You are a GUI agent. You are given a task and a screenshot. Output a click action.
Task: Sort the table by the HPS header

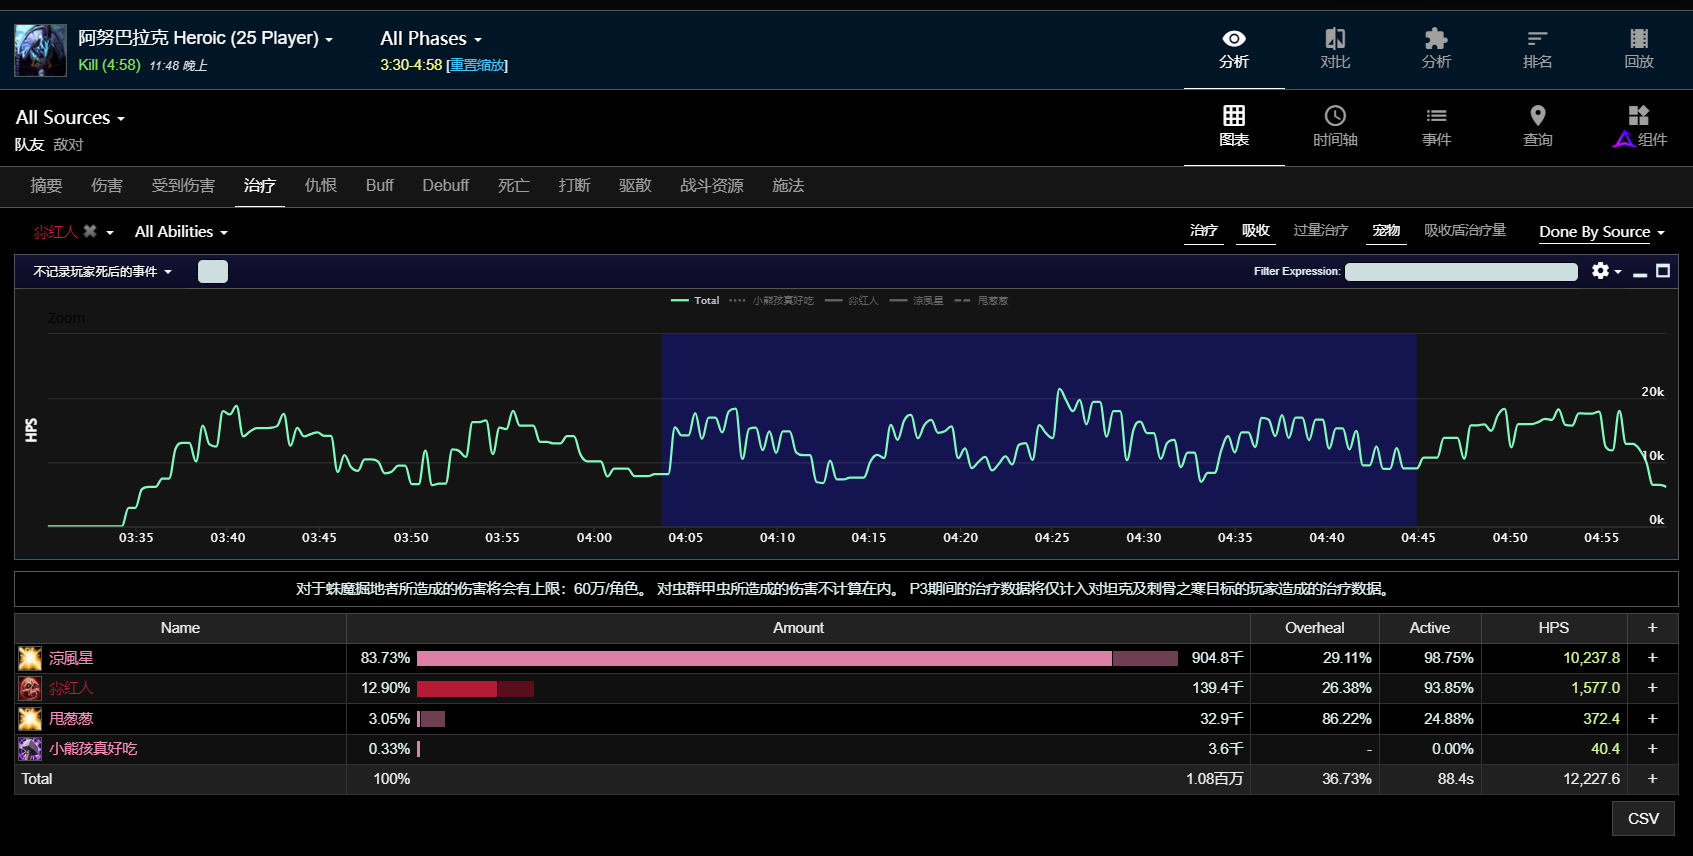tap(1554, 628)
